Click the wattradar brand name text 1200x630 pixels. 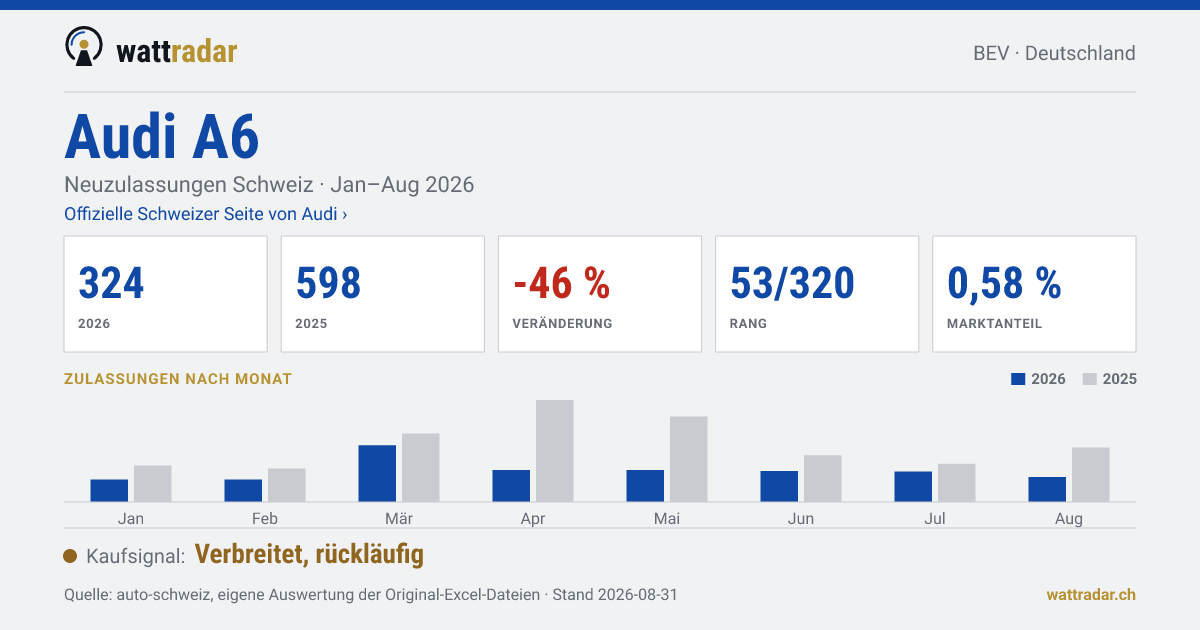pos(177,51)
